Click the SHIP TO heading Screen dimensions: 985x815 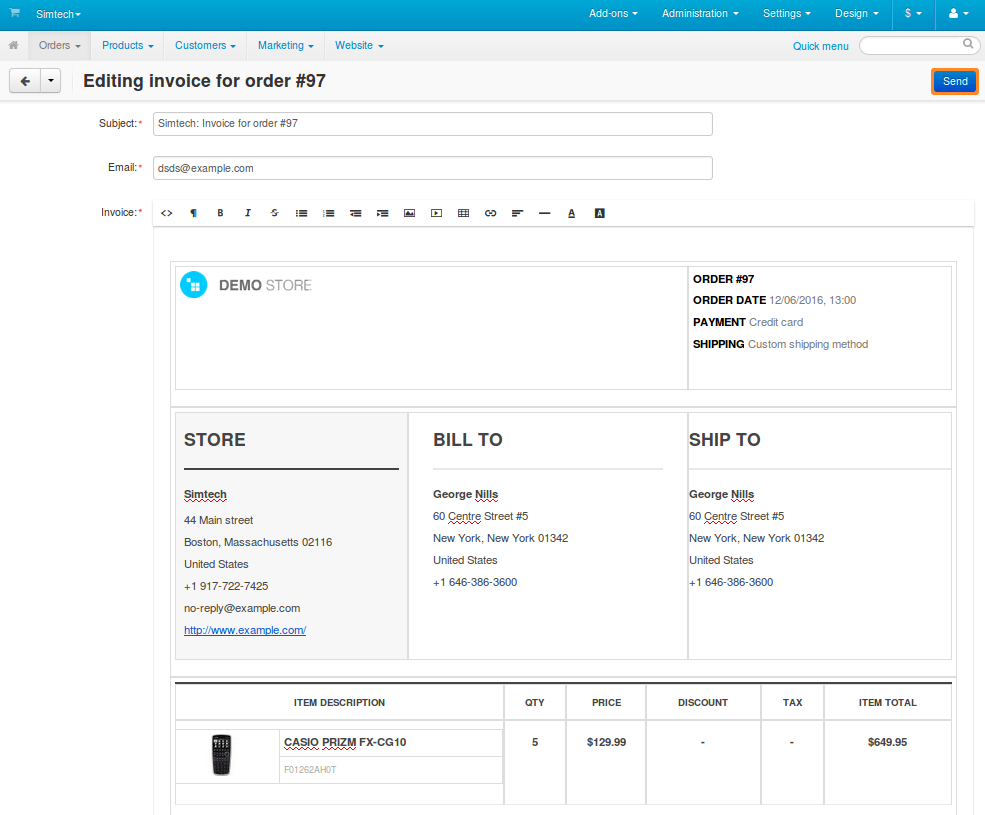(724, 440)
